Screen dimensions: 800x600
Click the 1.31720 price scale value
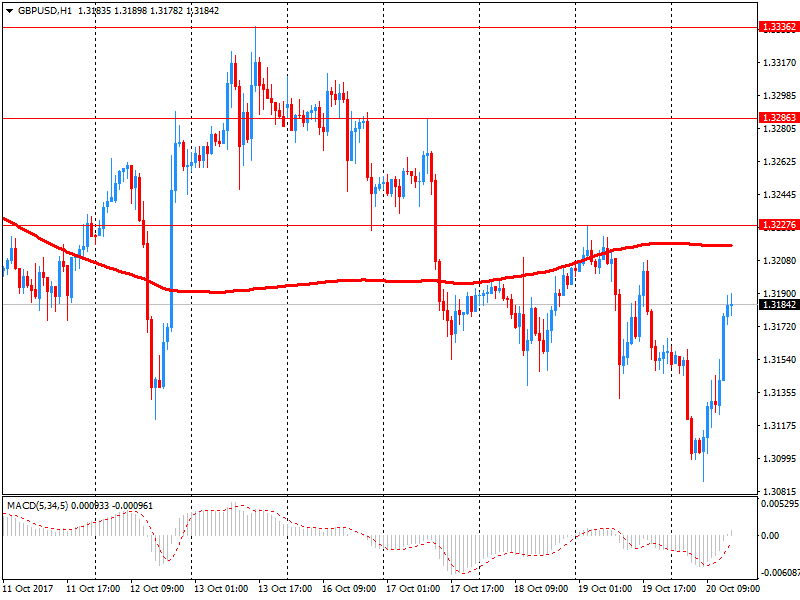tap(779, 327)
